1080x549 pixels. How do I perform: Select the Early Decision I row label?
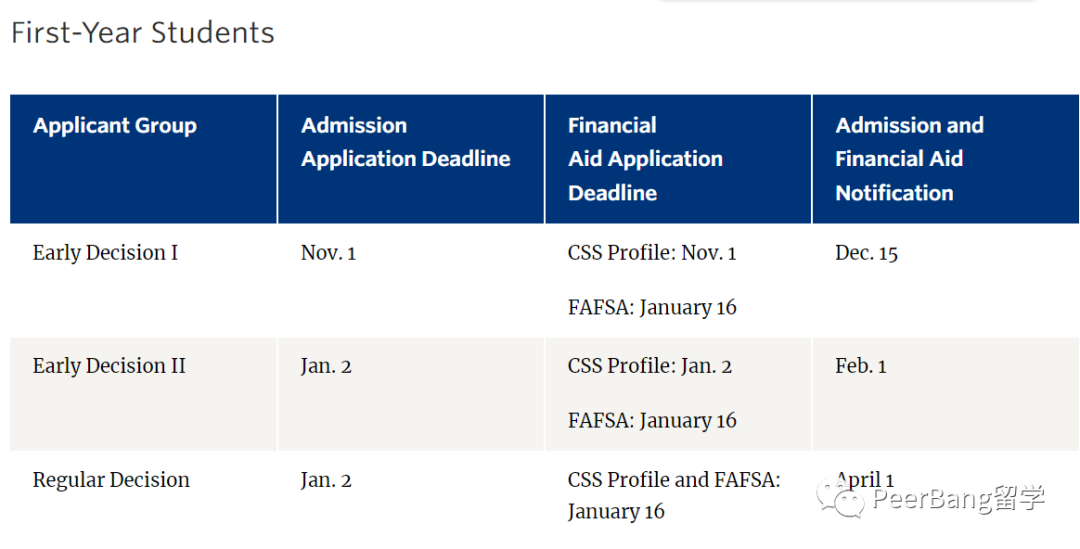click(x=105, y=253)
